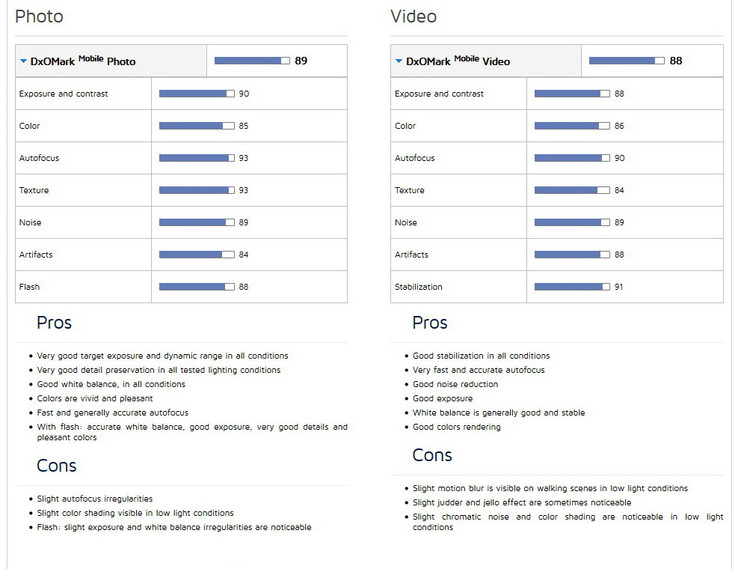Select the Photo Artifacts row label
The width and height of the screenshot is (738, 569).
point(36,255)
